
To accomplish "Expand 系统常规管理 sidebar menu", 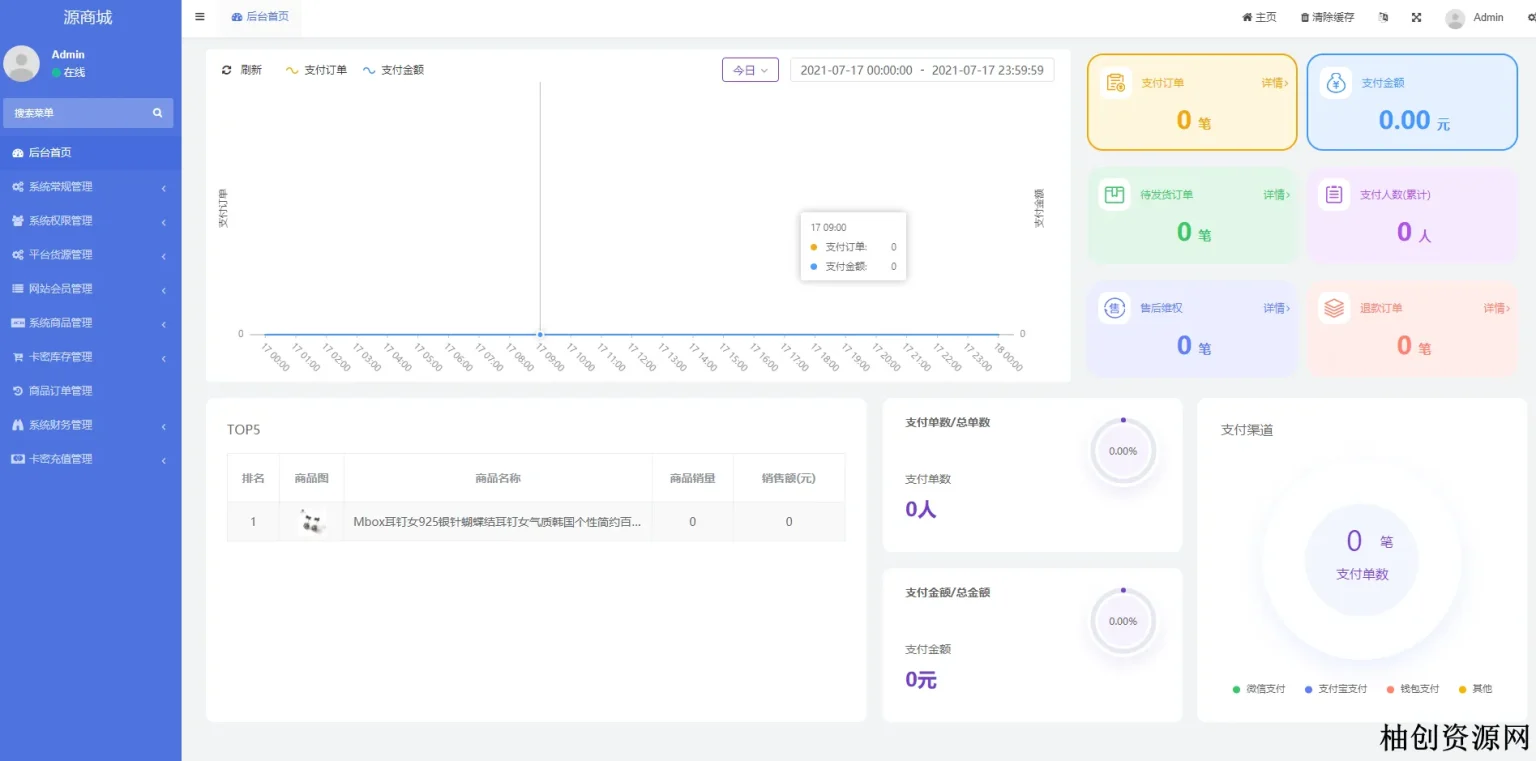I will pos(90,187).
